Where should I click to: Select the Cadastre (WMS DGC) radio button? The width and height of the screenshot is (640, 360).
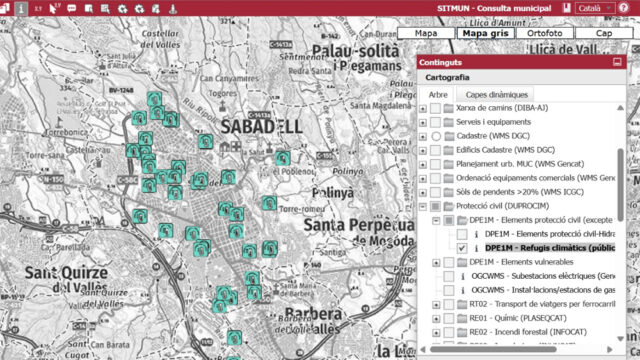(x=436, y=136)
